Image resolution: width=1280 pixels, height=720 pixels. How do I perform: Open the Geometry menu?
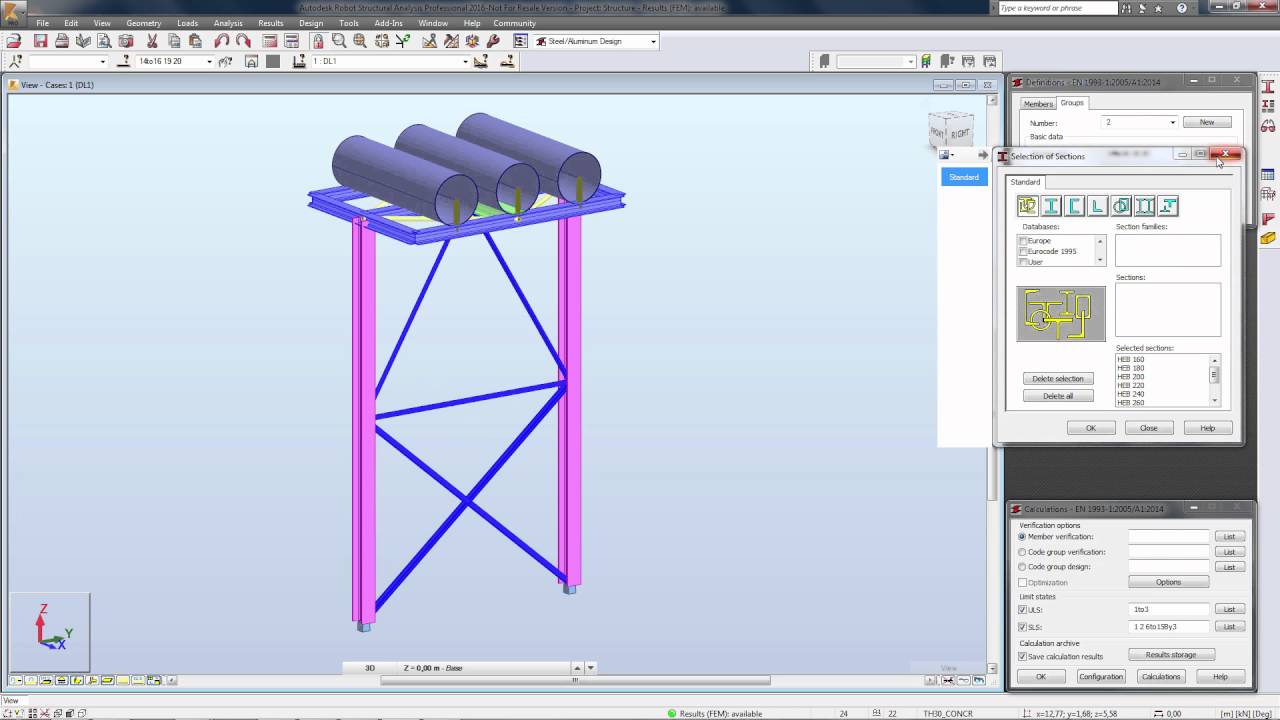point(144,23)
